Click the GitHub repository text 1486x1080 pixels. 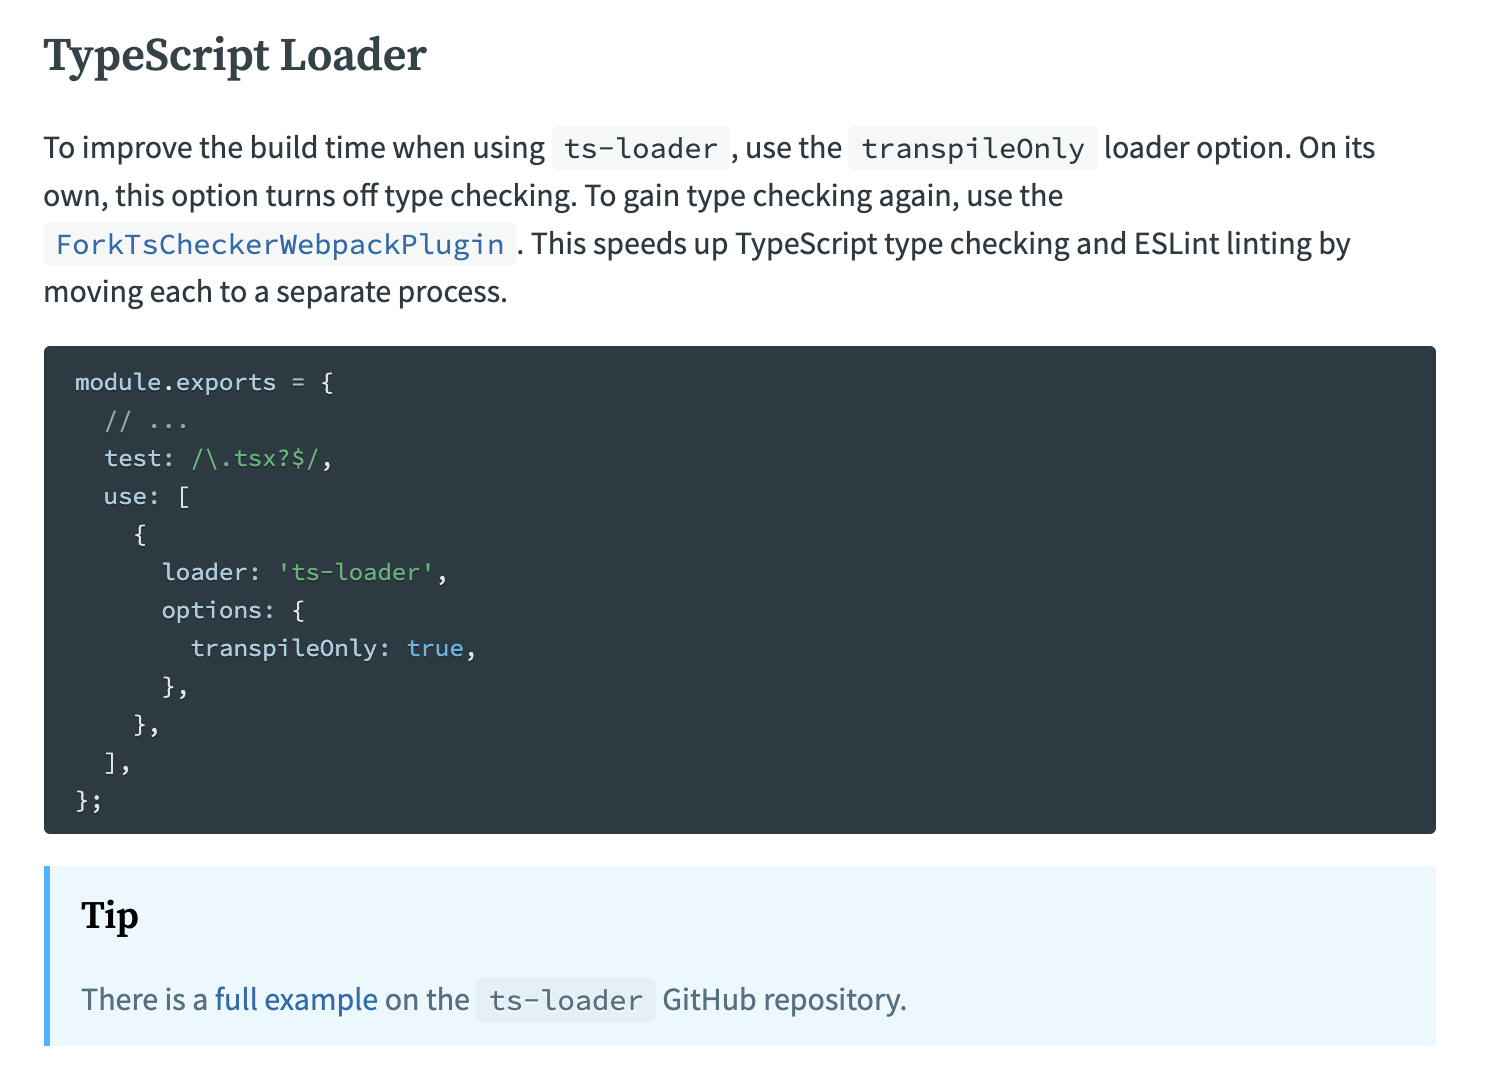click(784, 999)
